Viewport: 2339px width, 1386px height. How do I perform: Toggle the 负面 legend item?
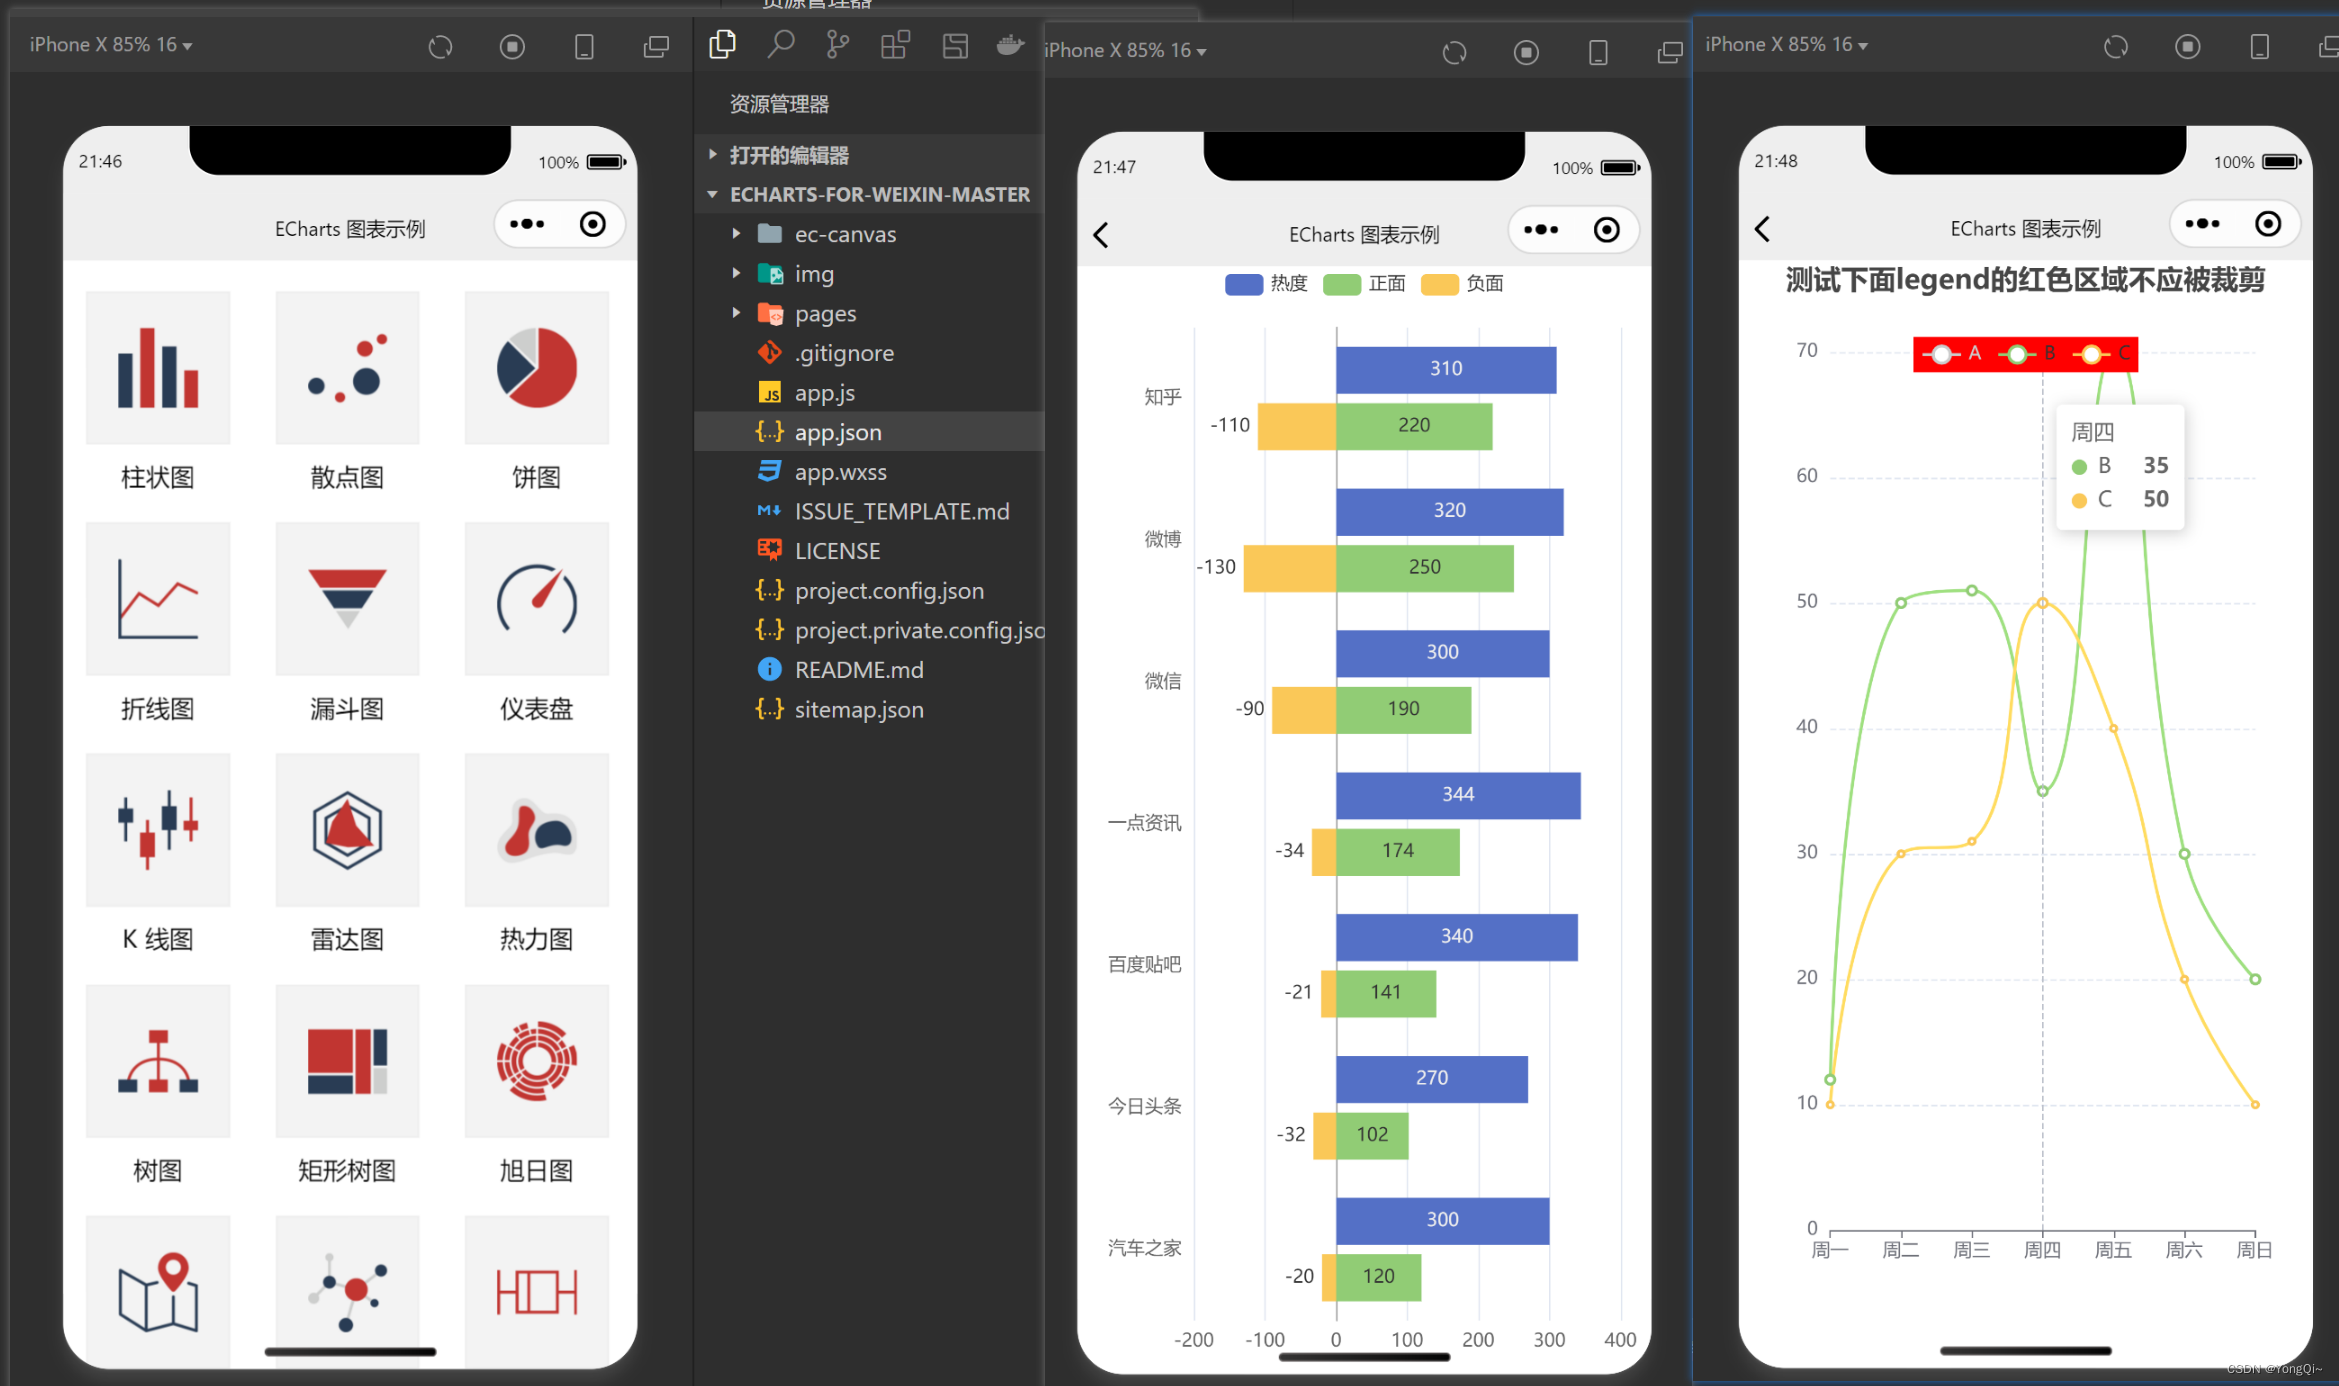[1462, 284]
